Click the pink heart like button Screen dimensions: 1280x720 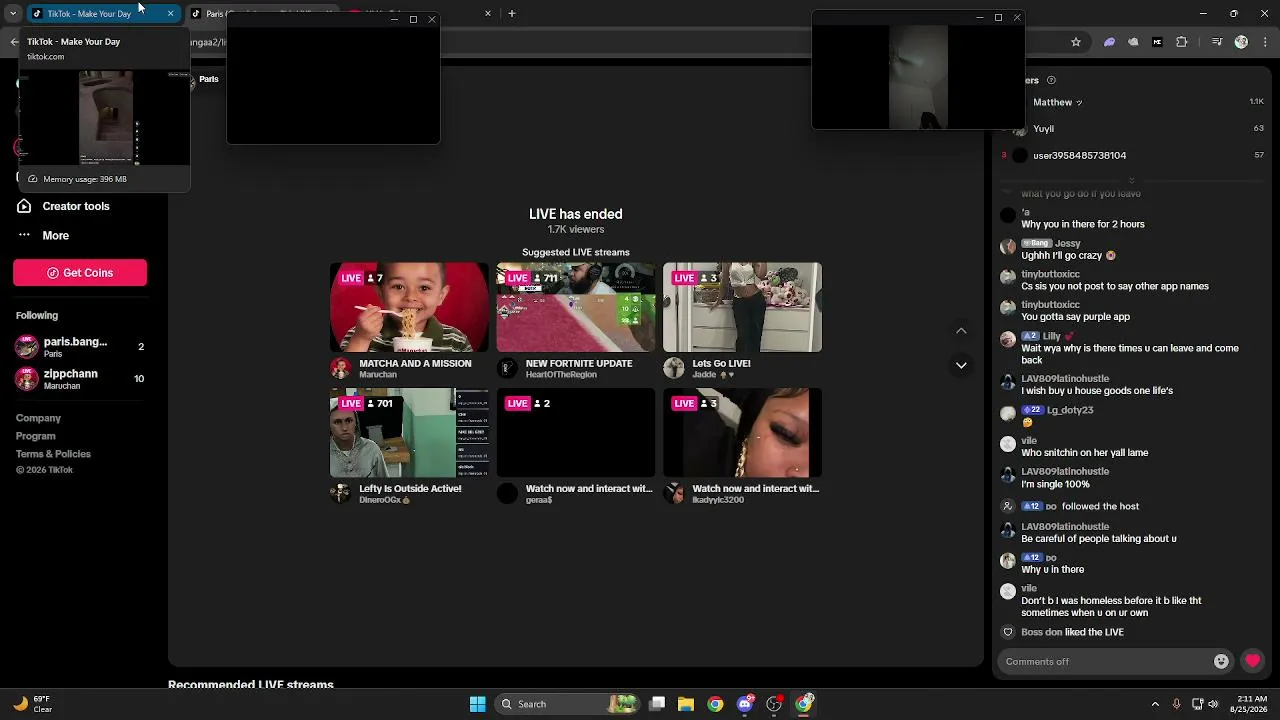click(1252, 661)
